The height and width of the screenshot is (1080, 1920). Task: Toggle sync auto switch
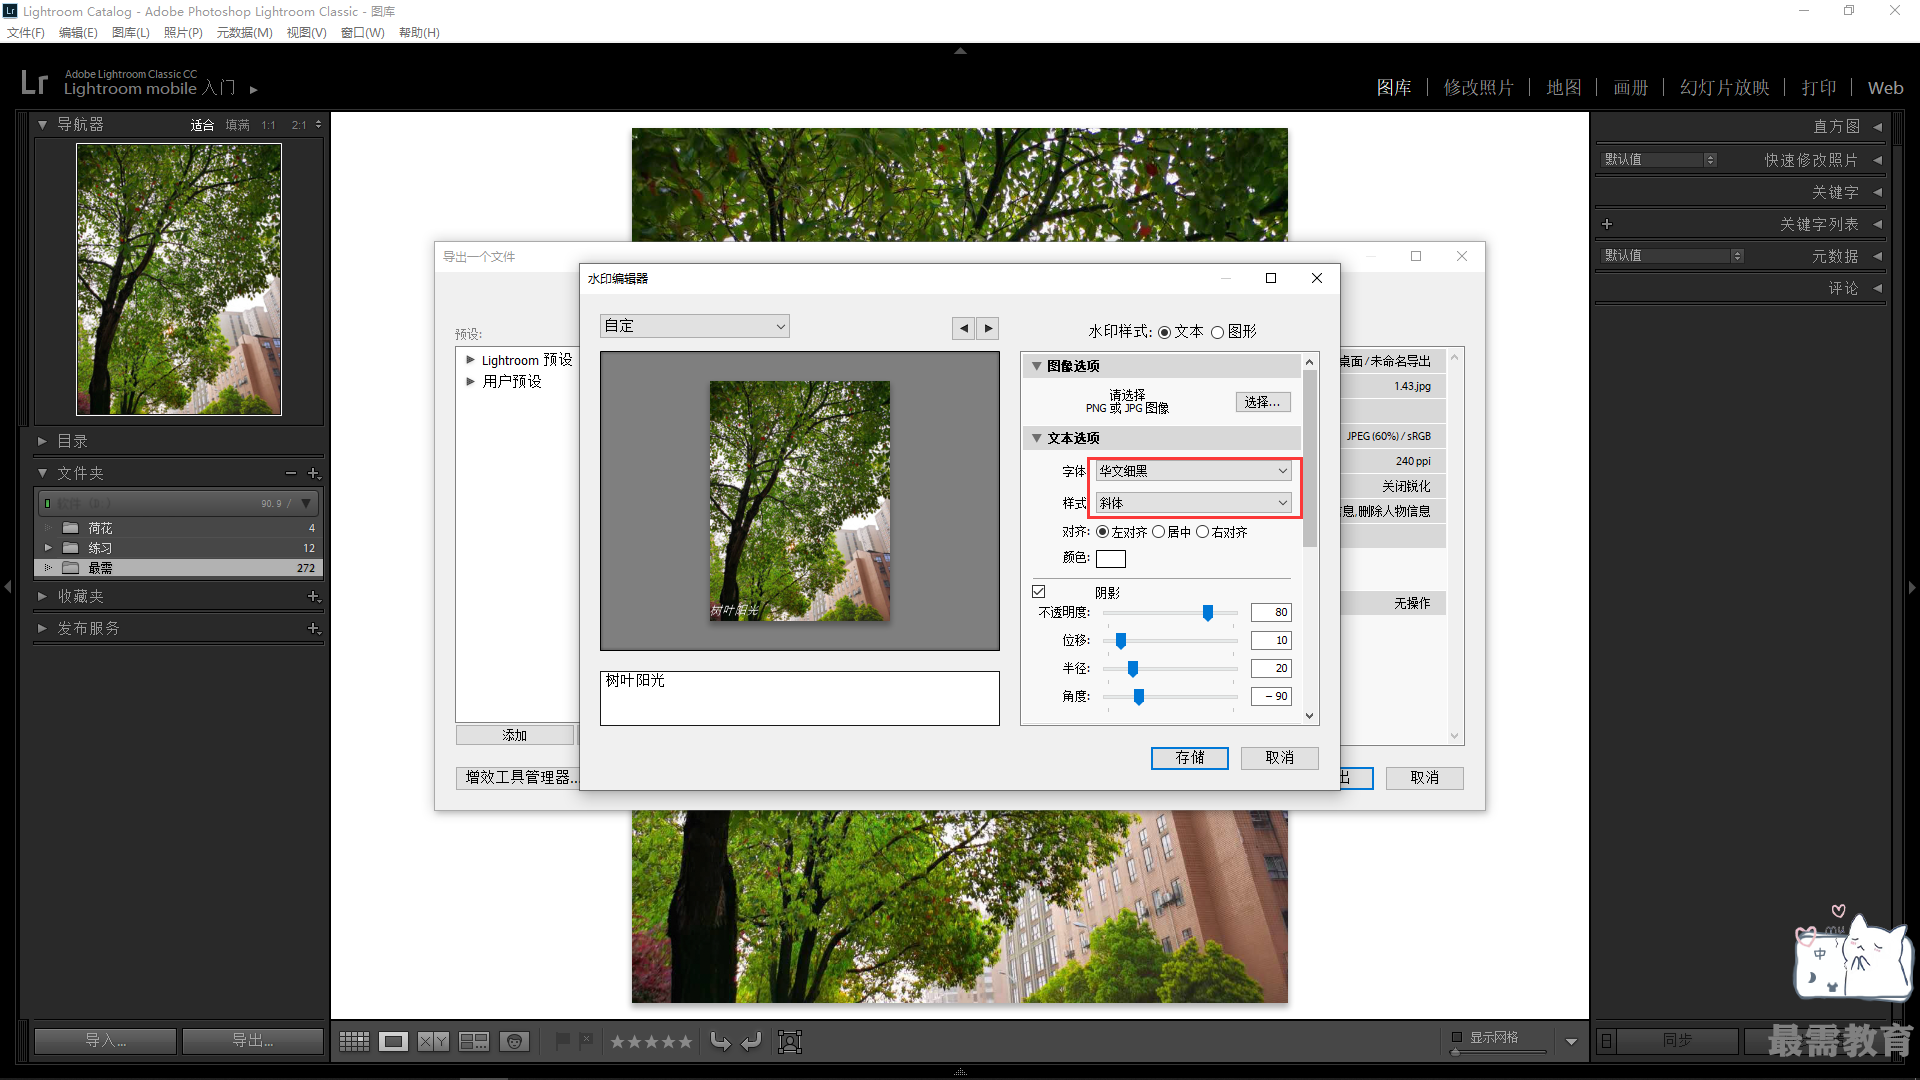pos(1606,1041)
